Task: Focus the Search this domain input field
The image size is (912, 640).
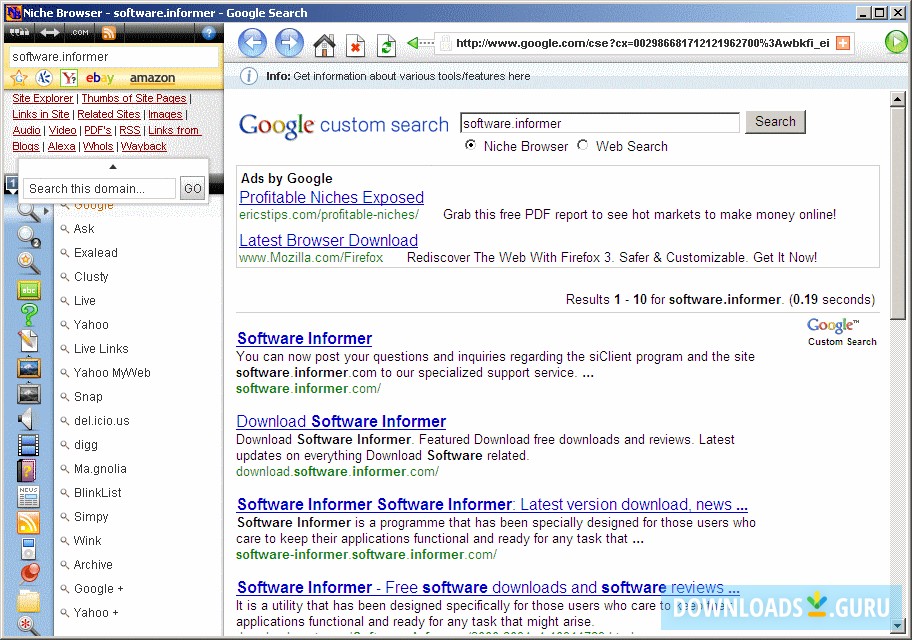Action: 99,189
